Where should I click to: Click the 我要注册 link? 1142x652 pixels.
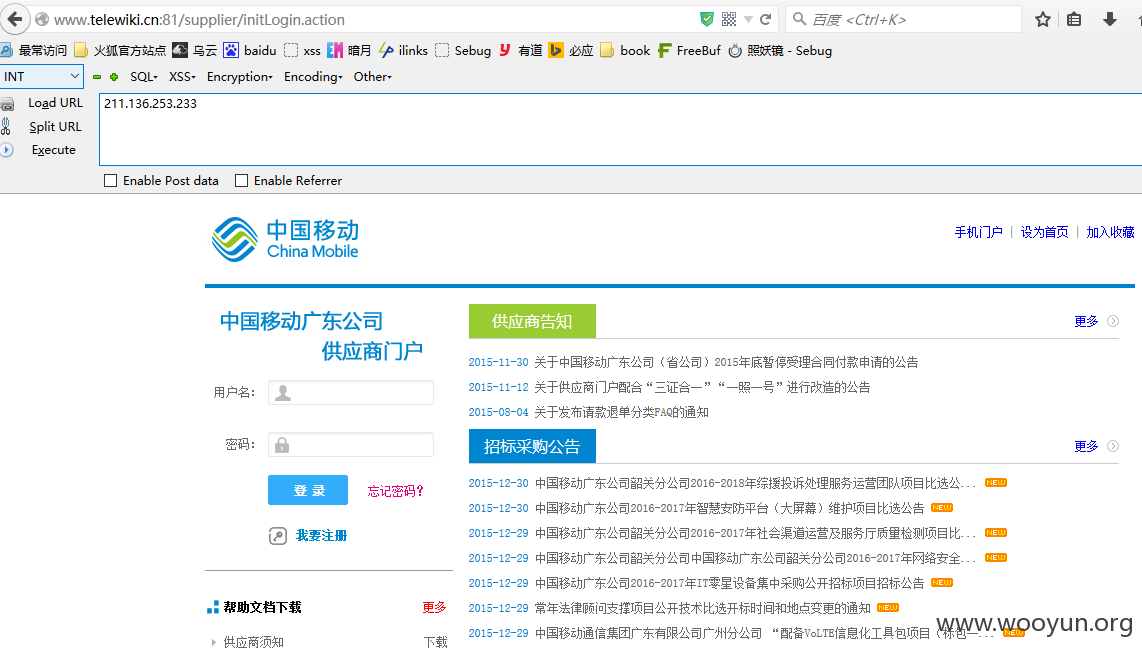click(x=321, y=536)
